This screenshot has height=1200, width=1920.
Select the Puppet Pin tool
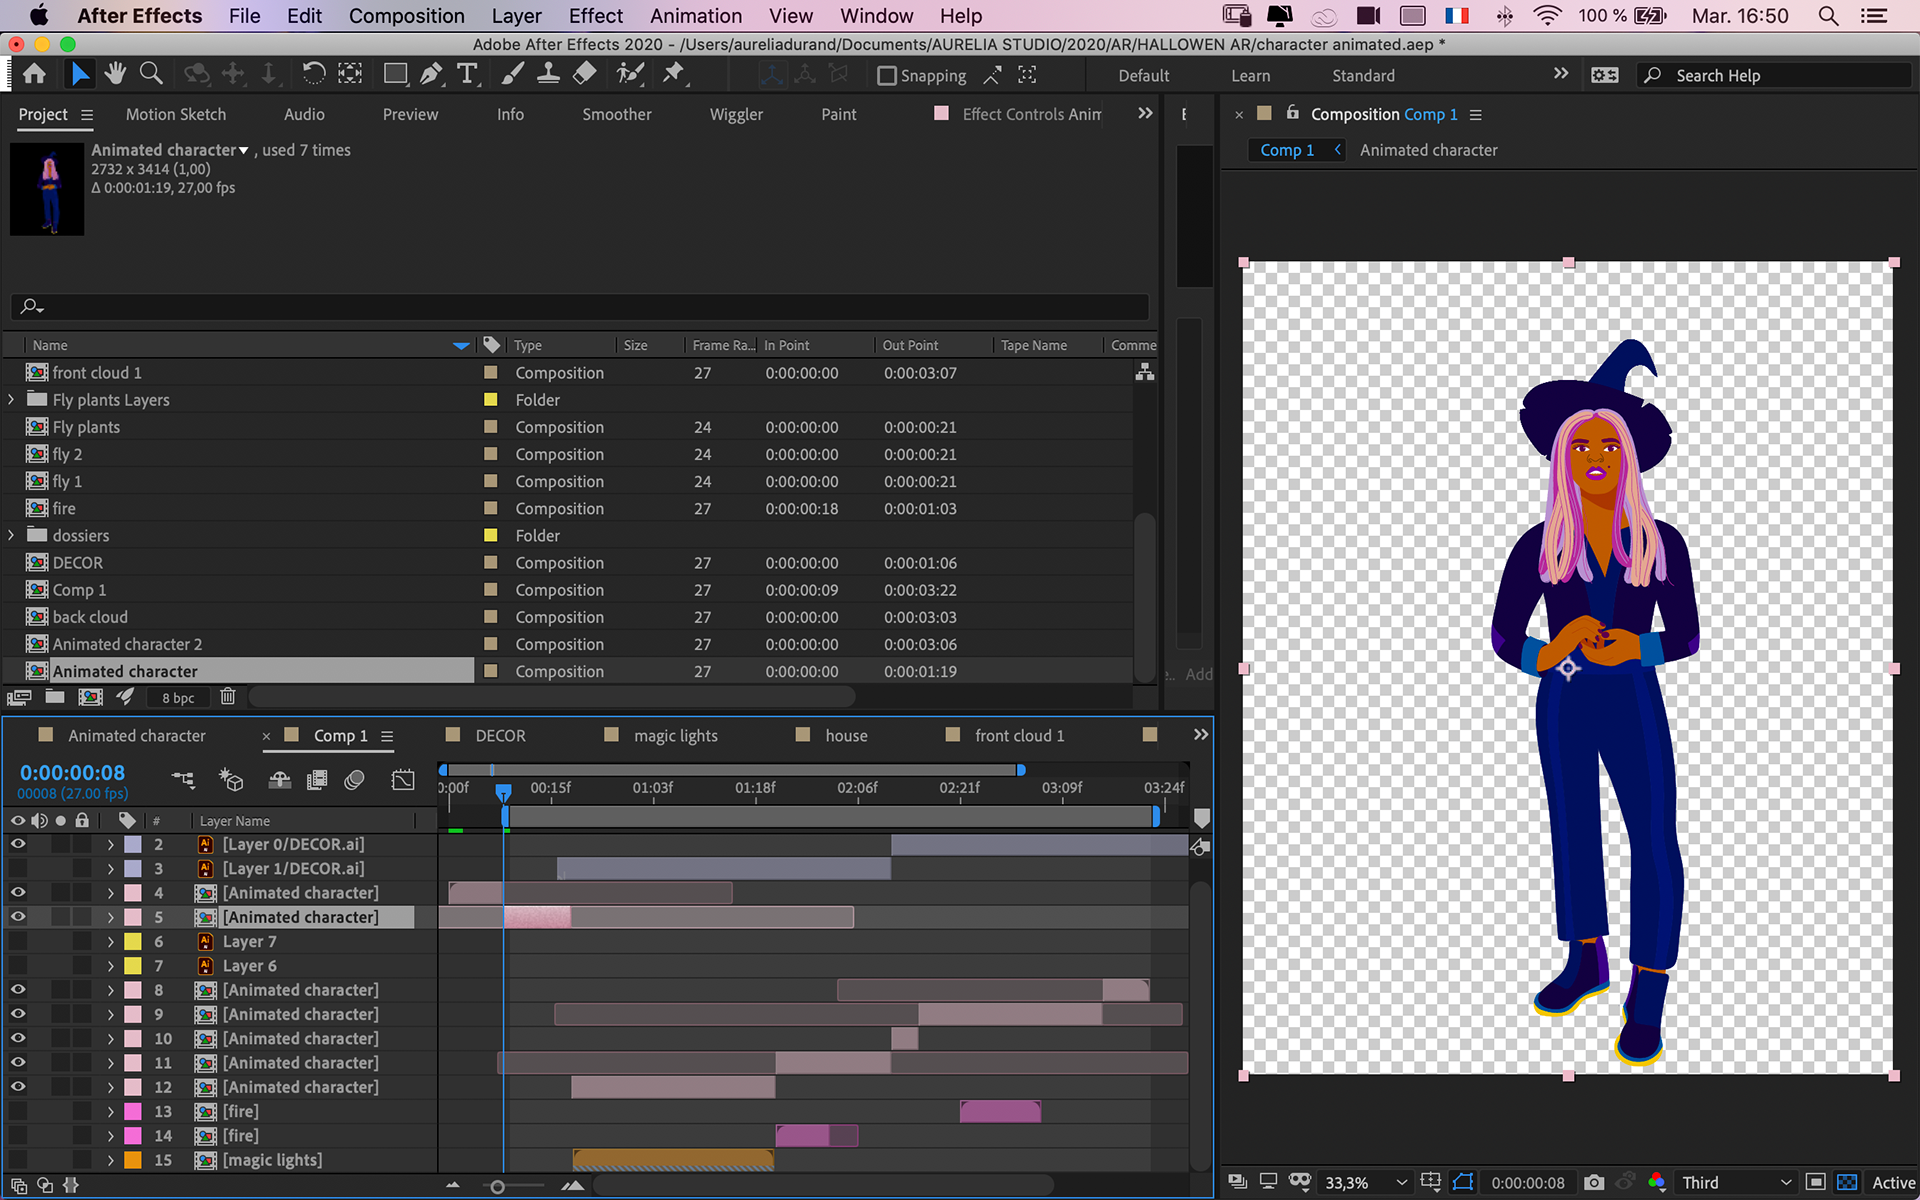(673, 74)
